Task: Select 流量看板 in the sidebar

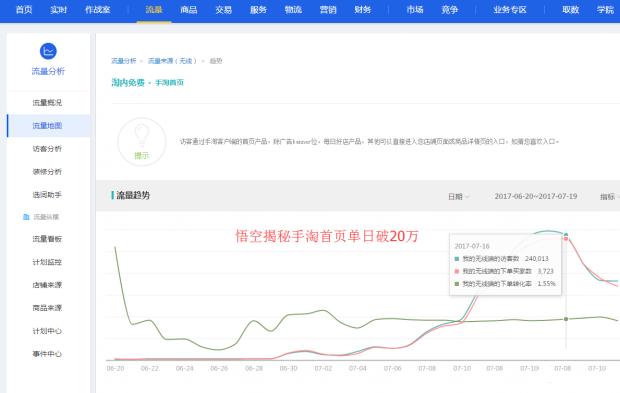Action: click(47, 239)
